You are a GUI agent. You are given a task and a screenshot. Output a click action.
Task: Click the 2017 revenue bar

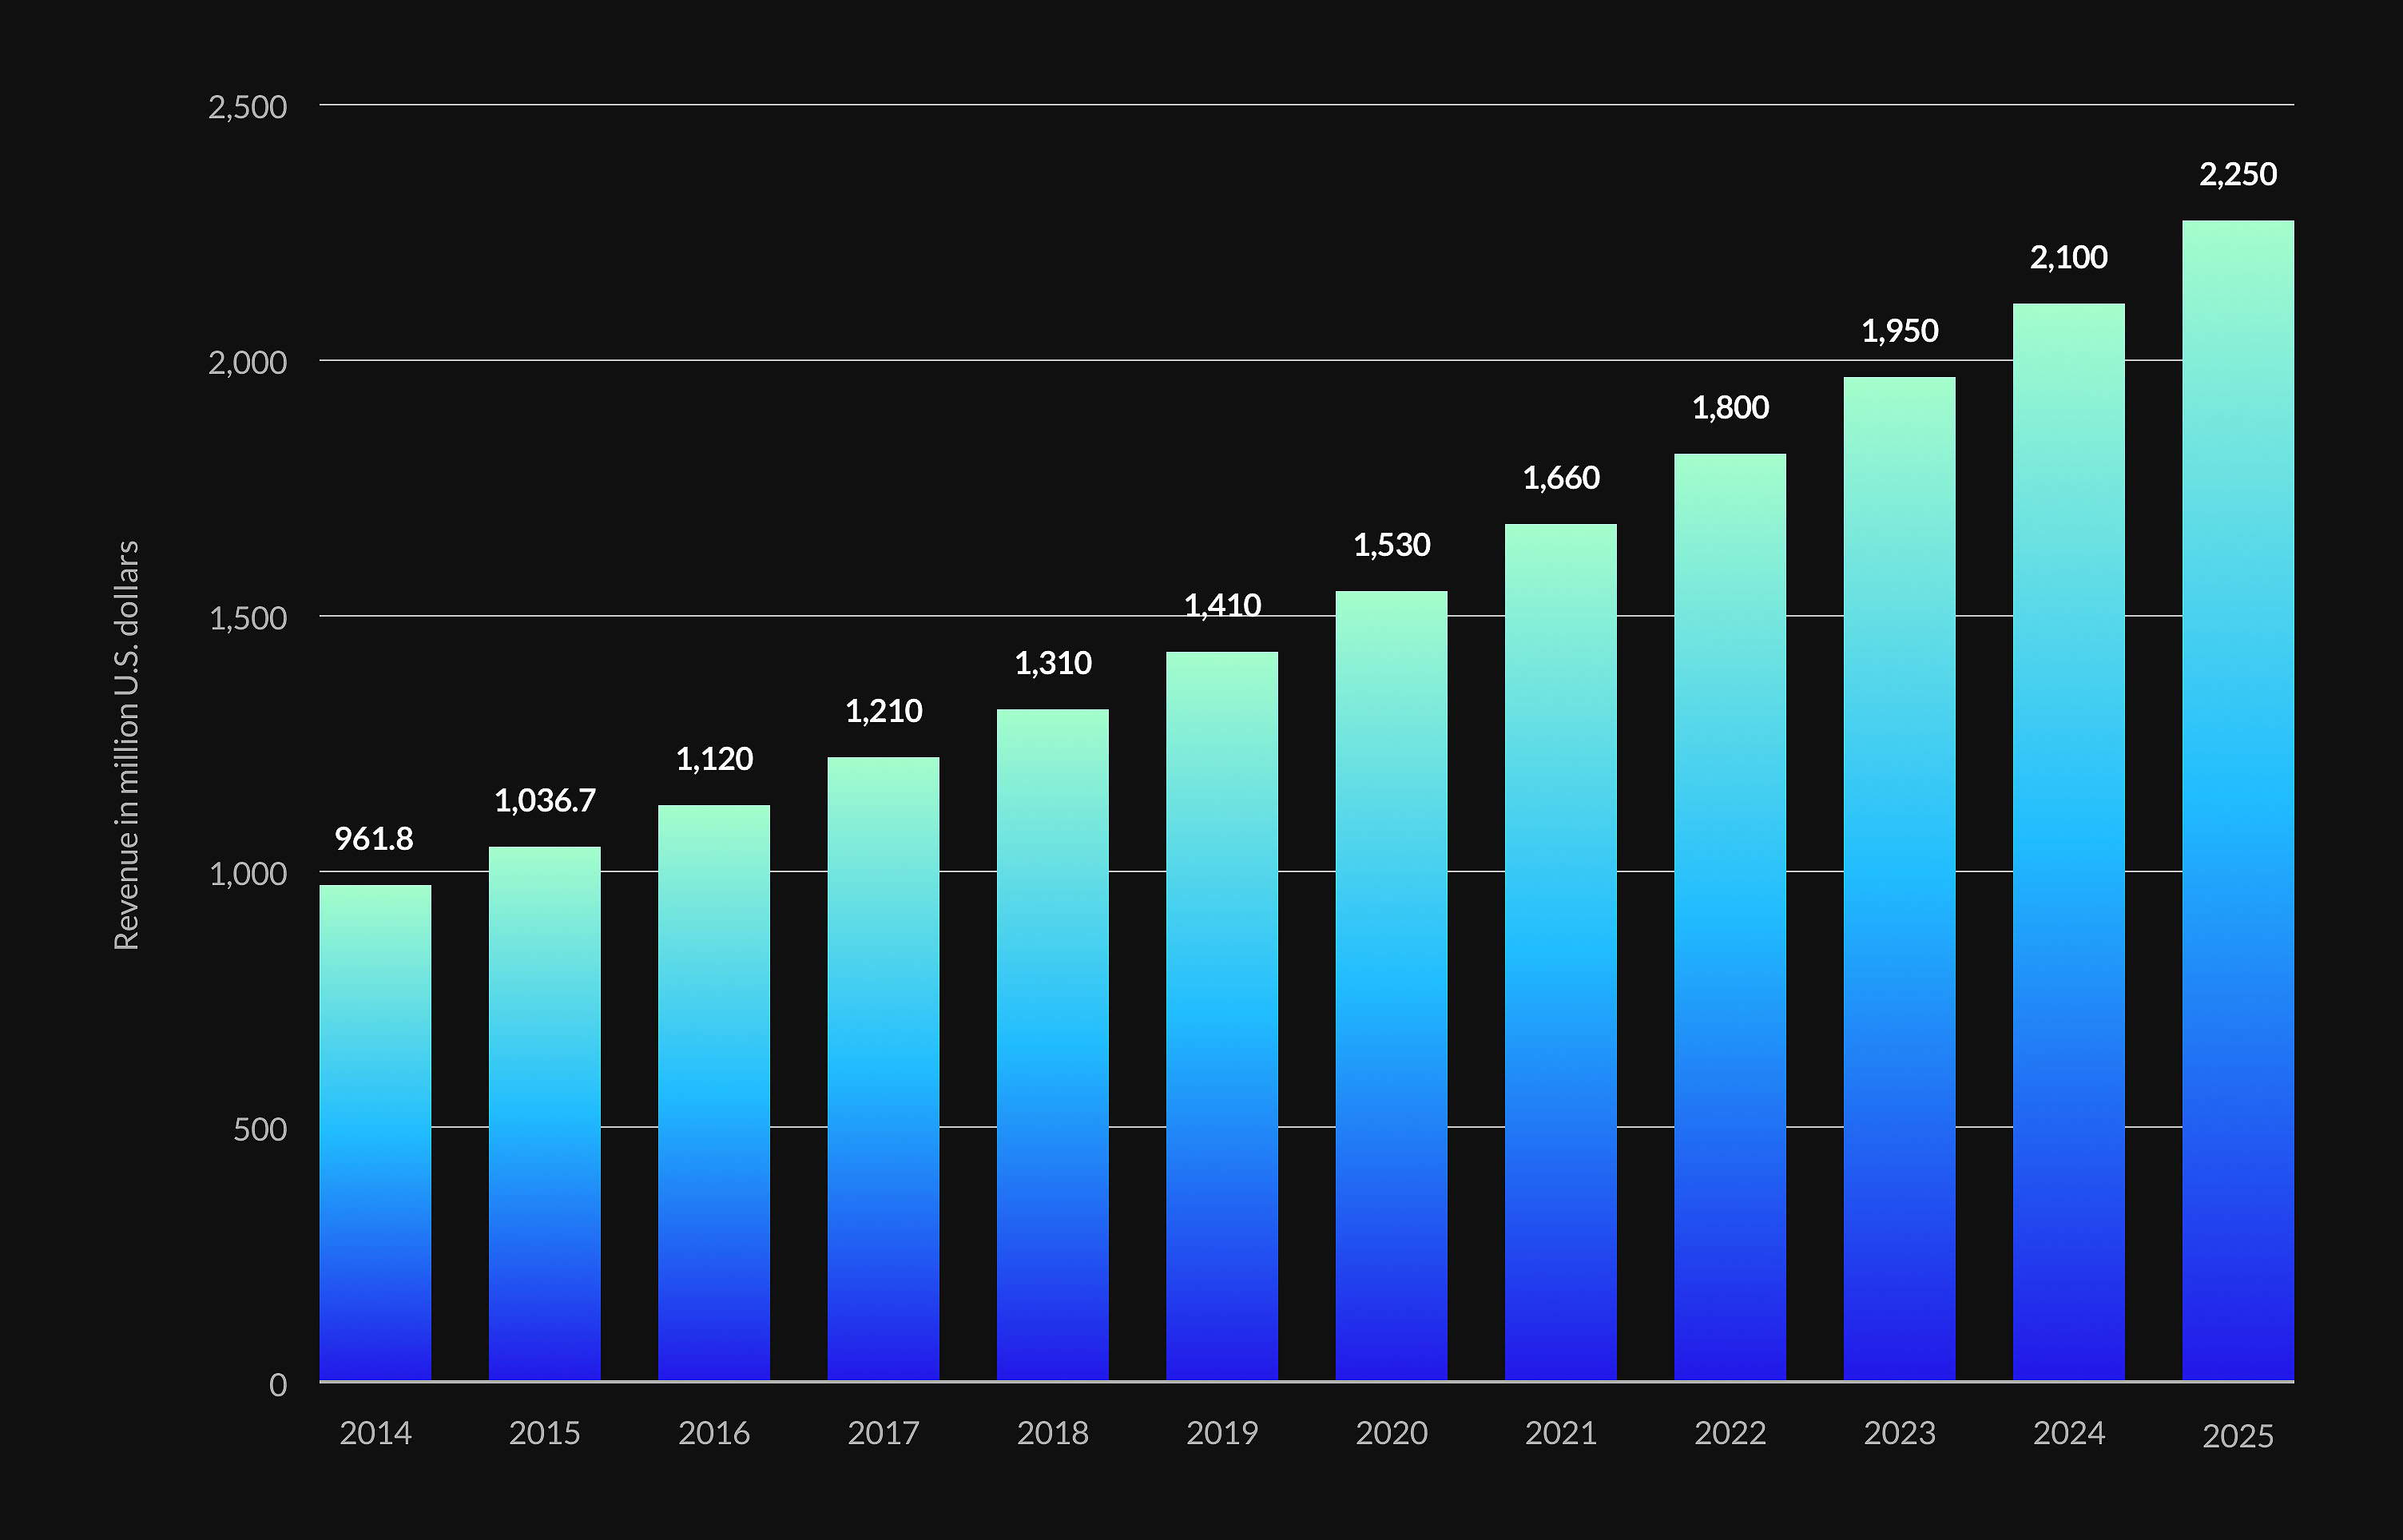click(x=883, y=1068)
